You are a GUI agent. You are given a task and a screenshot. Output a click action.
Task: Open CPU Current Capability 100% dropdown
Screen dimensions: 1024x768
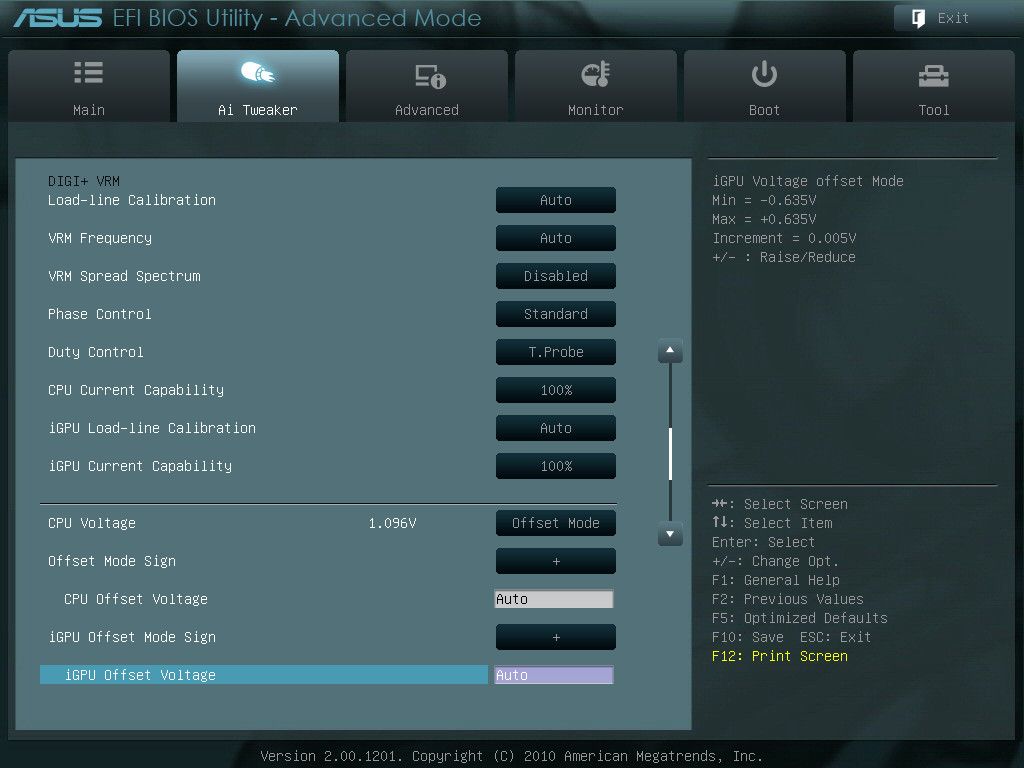(x=556, y=390)
